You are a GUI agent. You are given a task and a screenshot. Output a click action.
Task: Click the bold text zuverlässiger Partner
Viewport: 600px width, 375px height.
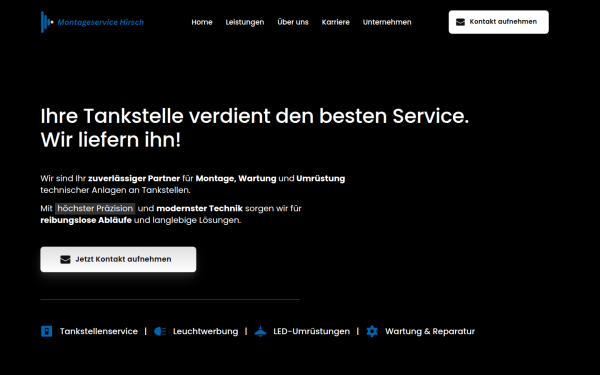pyautogui.click(x=134, y=178)
